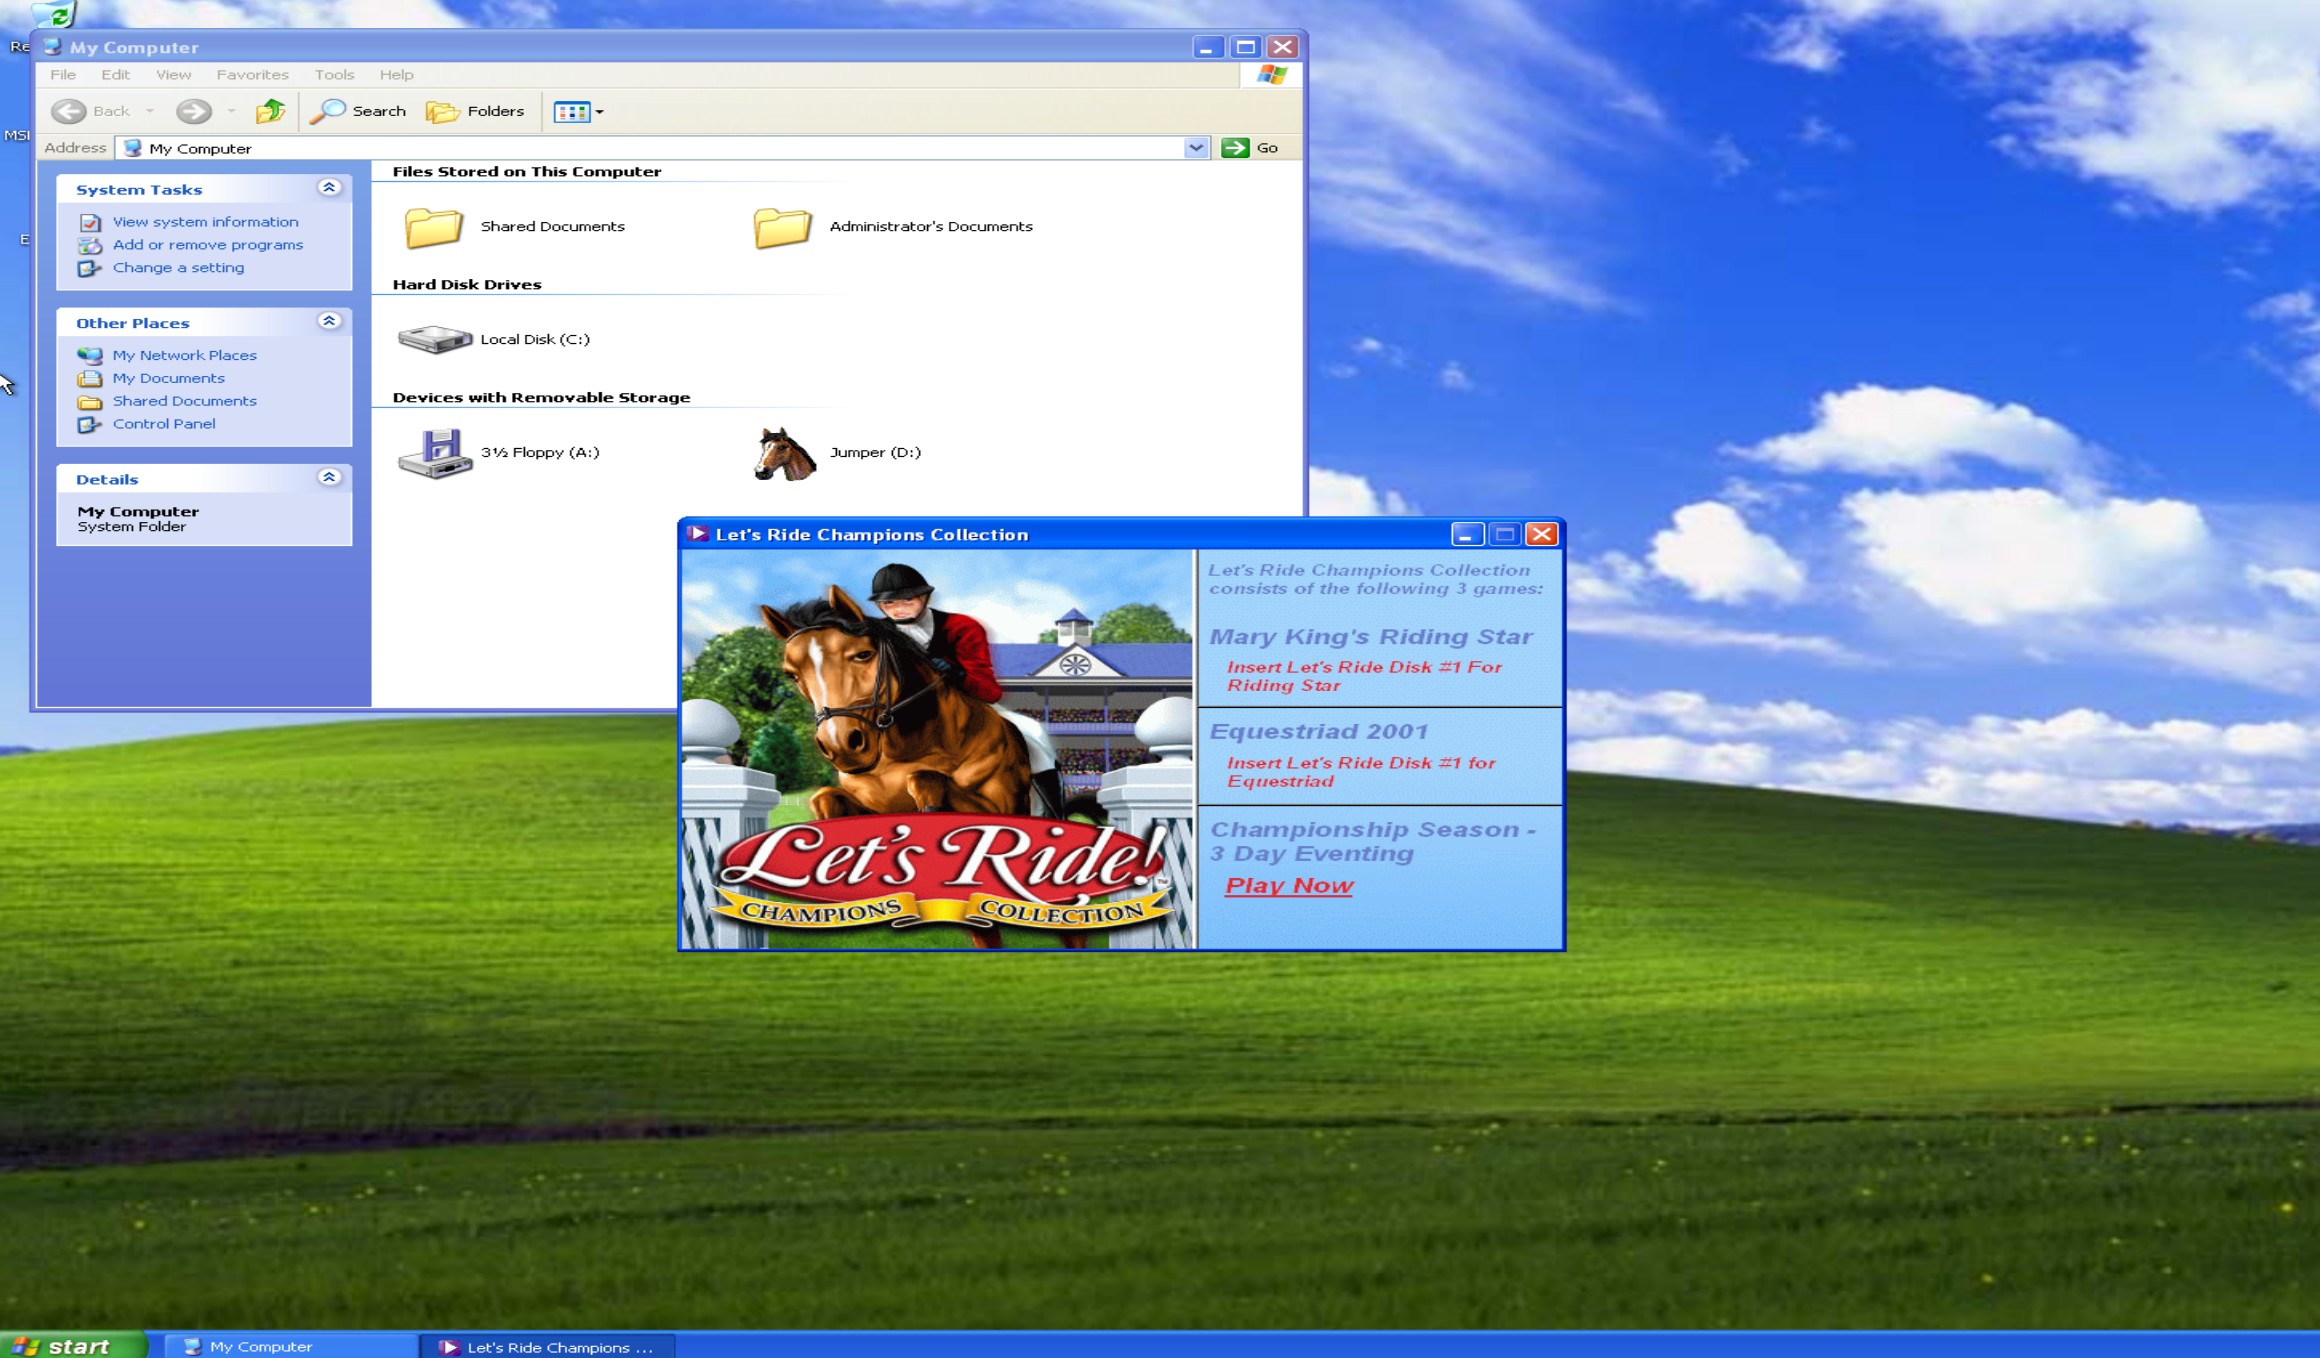Image resolution: width=2320 pixels, height=1358 pixels.
Task: Click the Let's Ride horse artwork image
Action: (x=937, y=749)
